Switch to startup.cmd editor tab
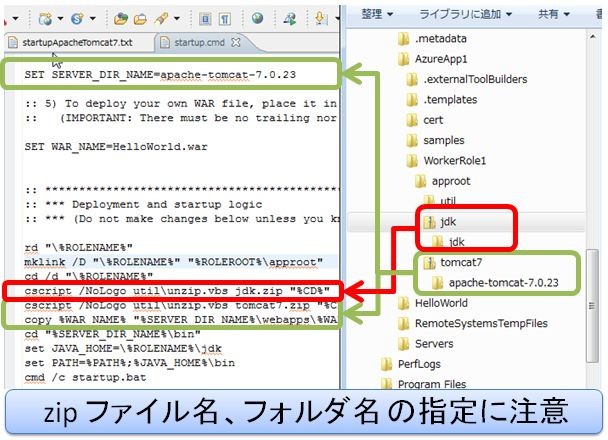 tap(199, 42)
